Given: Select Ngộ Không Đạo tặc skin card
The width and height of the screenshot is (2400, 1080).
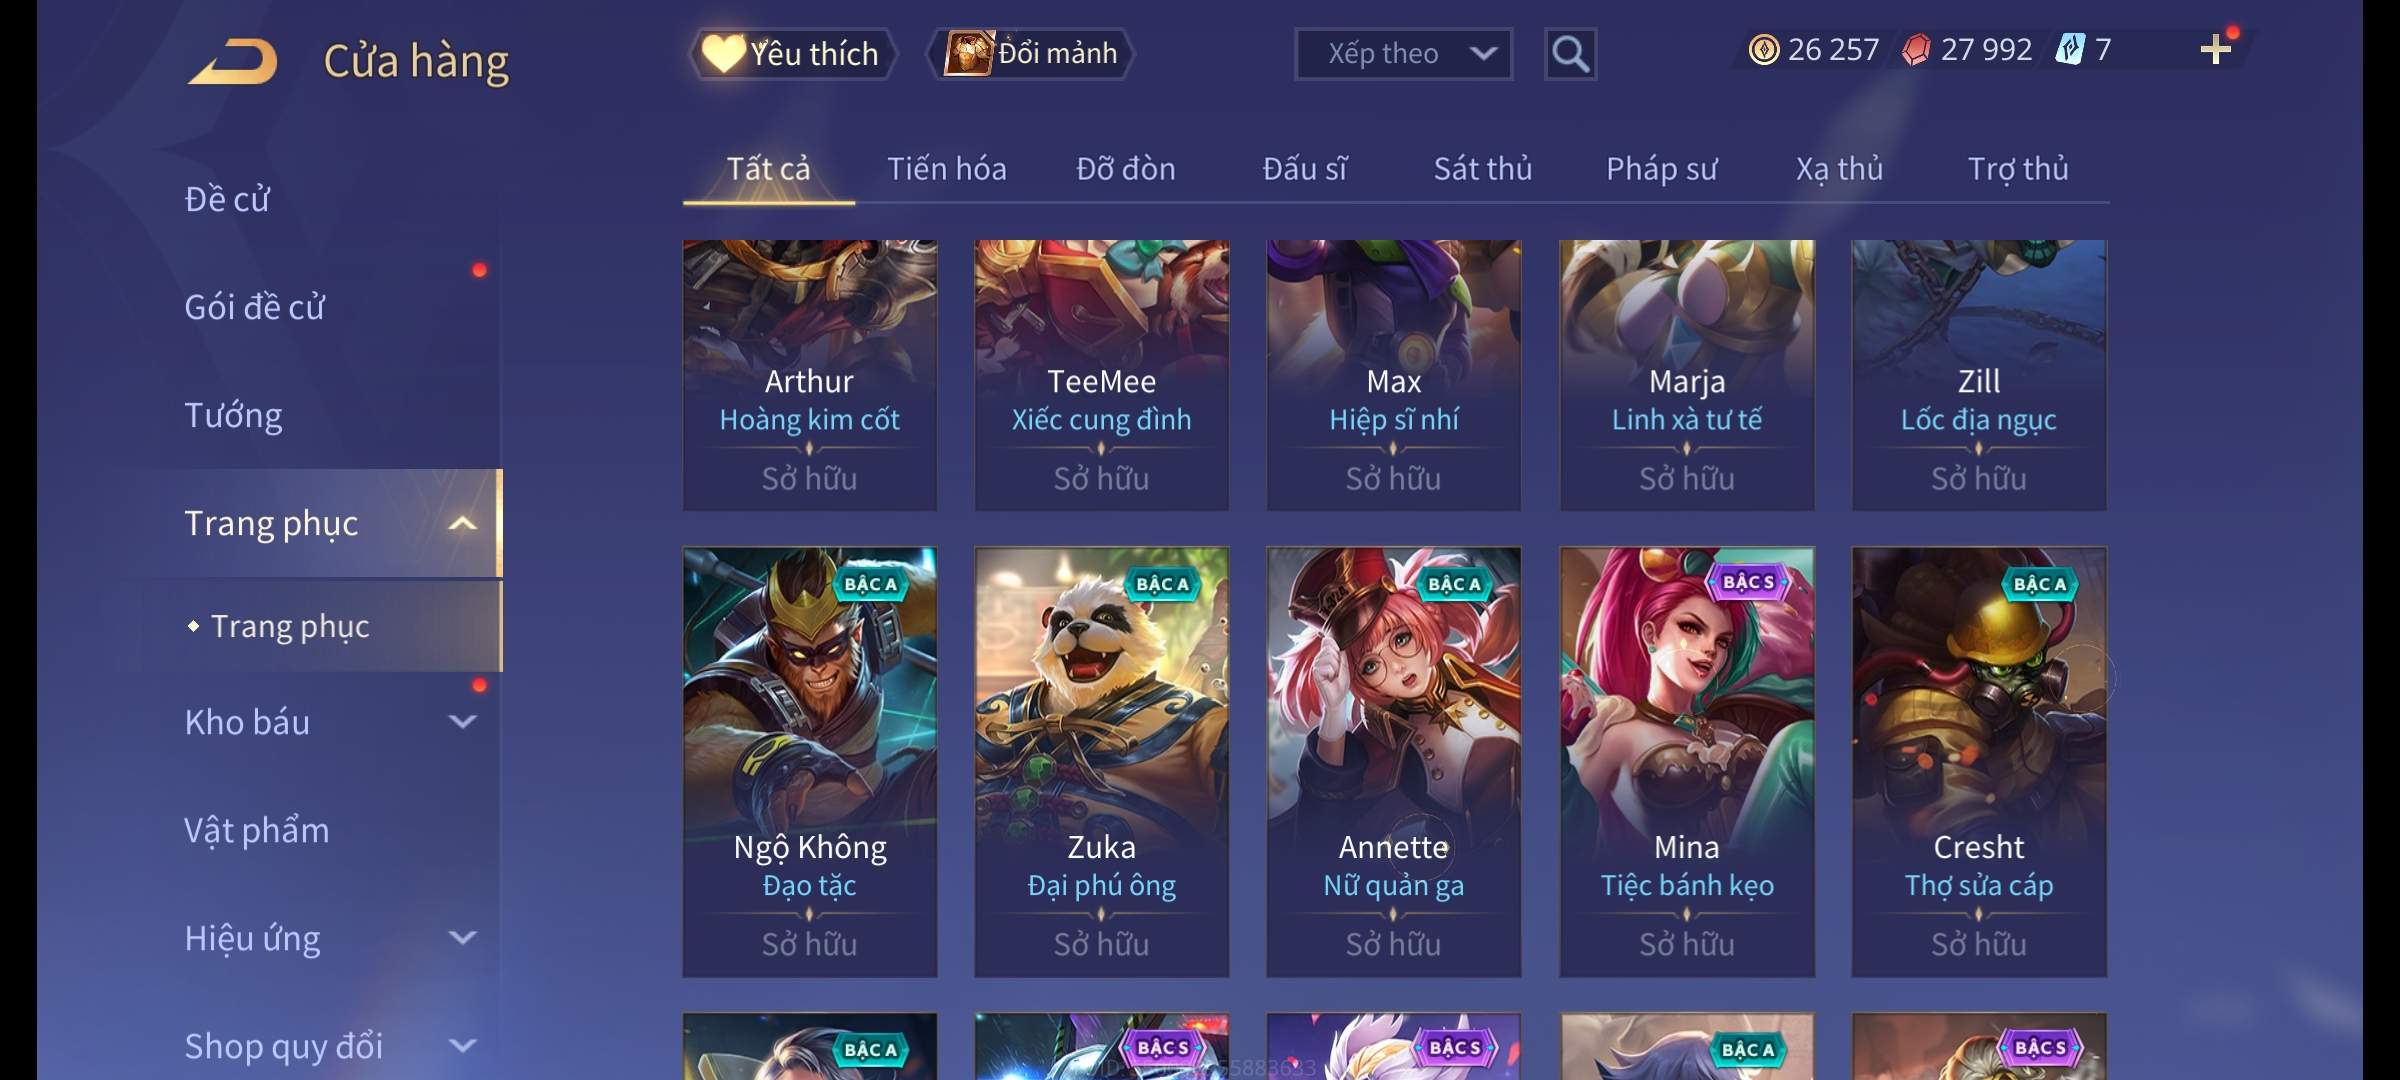Looking at the screenshot, I should coord(810,762).
